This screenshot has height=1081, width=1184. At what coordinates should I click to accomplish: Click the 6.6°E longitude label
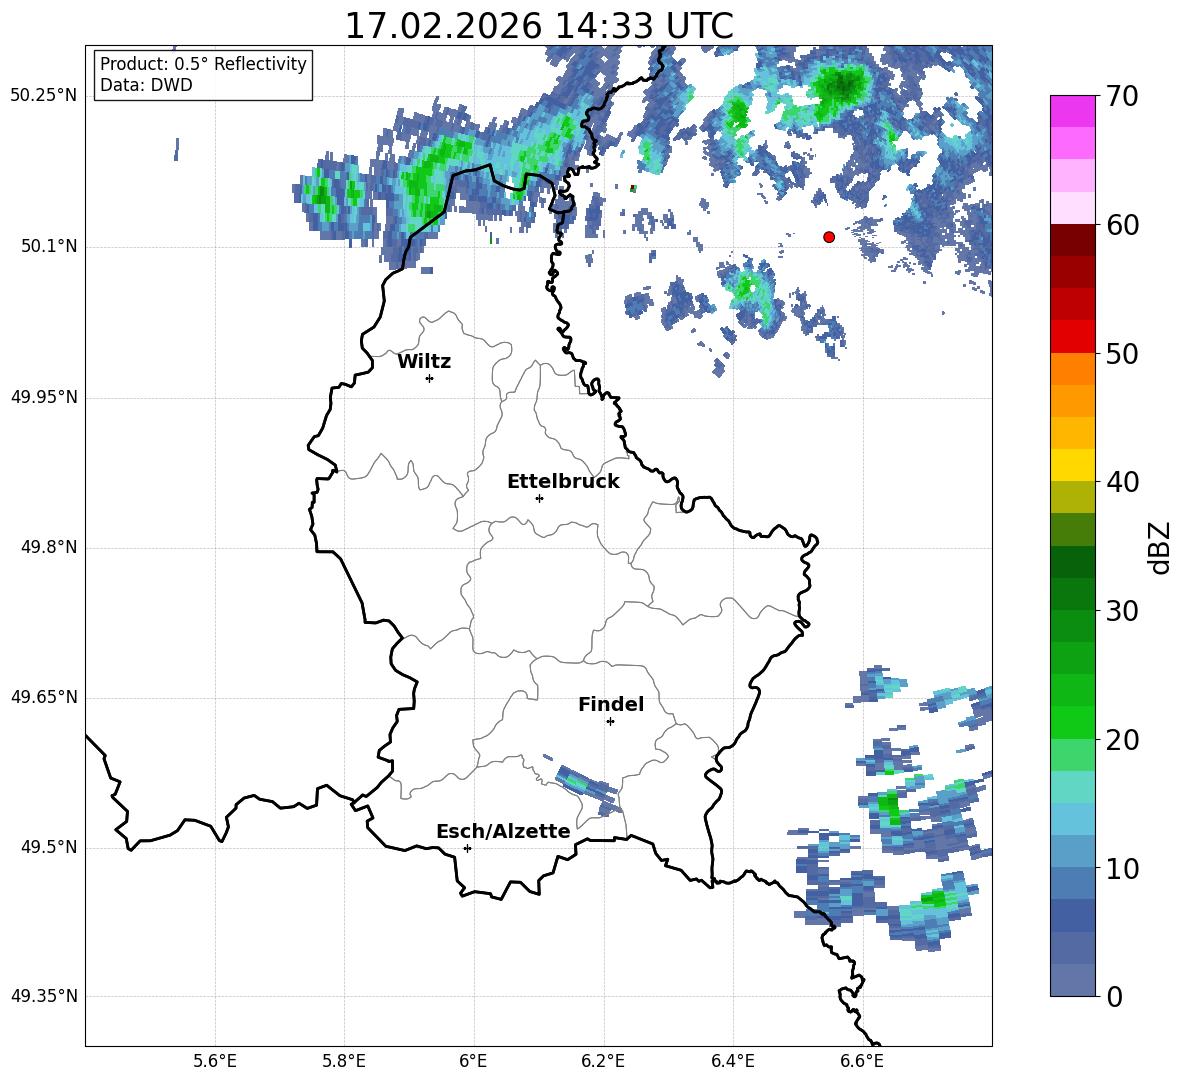click(x=862, y=1061)
